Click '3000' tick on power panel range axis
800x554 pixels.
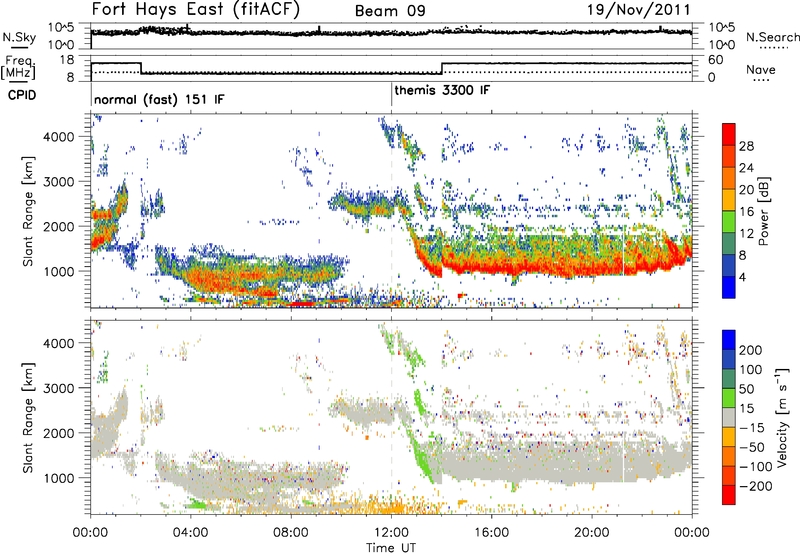[59, 182]
